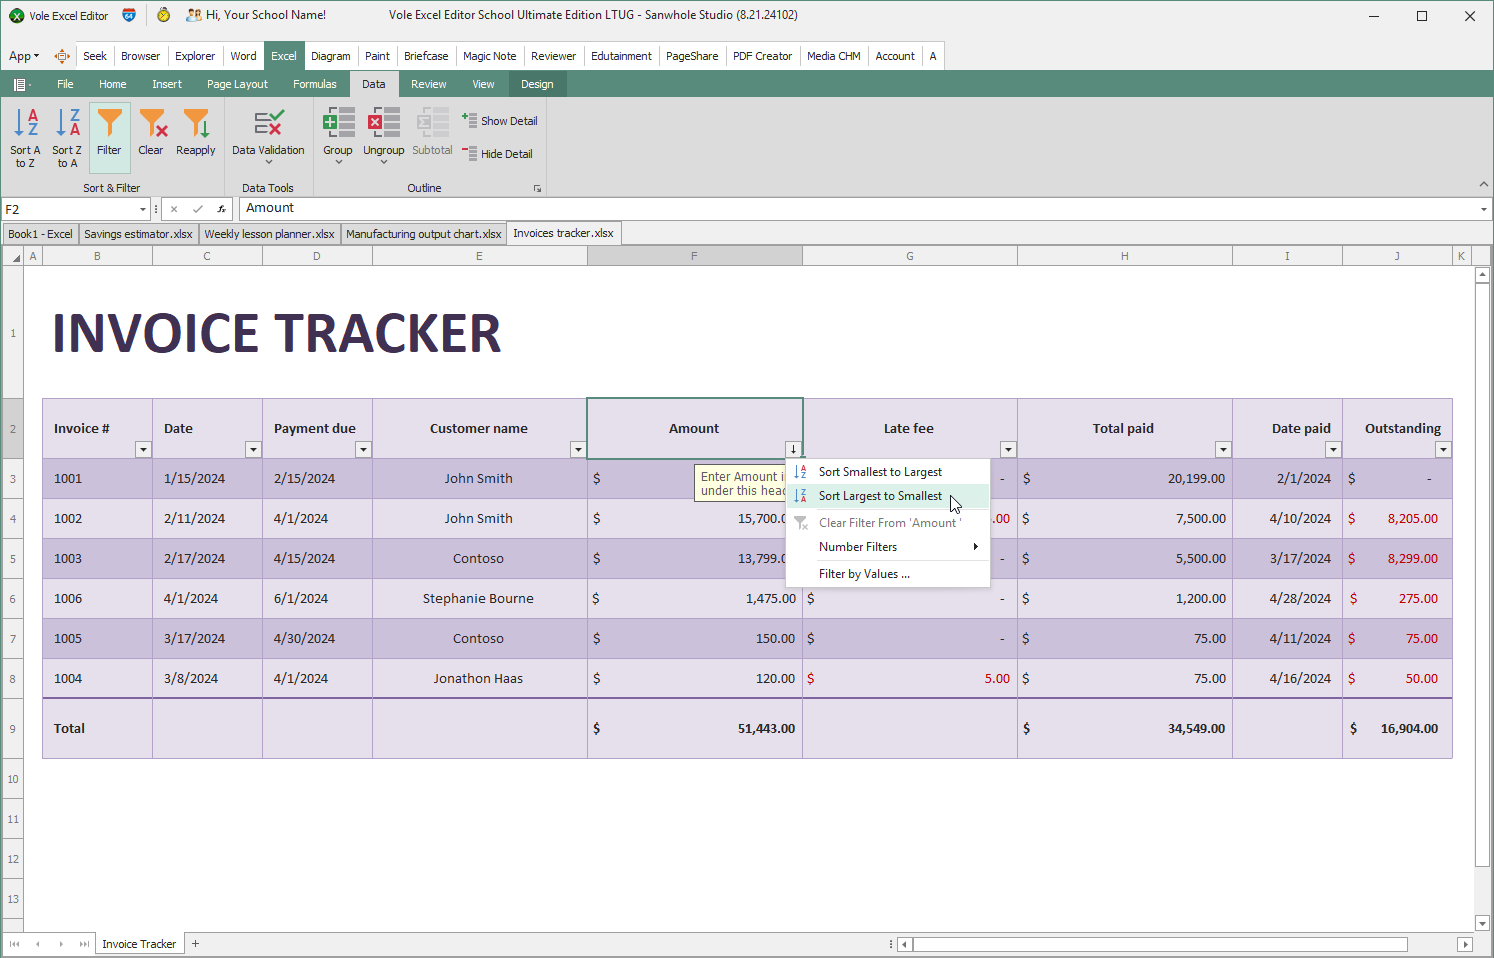The height and width of the screenshot is (958, 1494).
Task: Open the Design ribbon tab
Action: [x=537, y=84]
